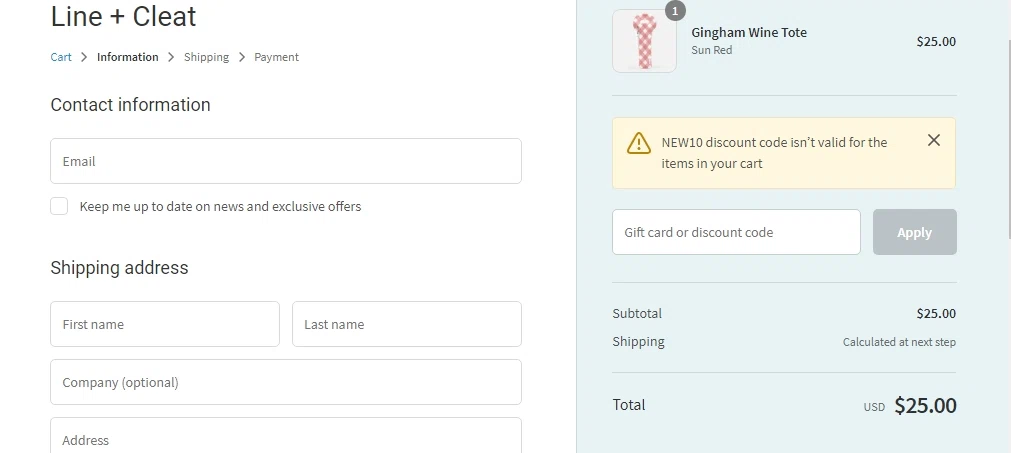Image resolution: width=1011 pixels, height=453 pixels.
Task: Dismiss the NEW10 discount warning
Action: [933, 140]
